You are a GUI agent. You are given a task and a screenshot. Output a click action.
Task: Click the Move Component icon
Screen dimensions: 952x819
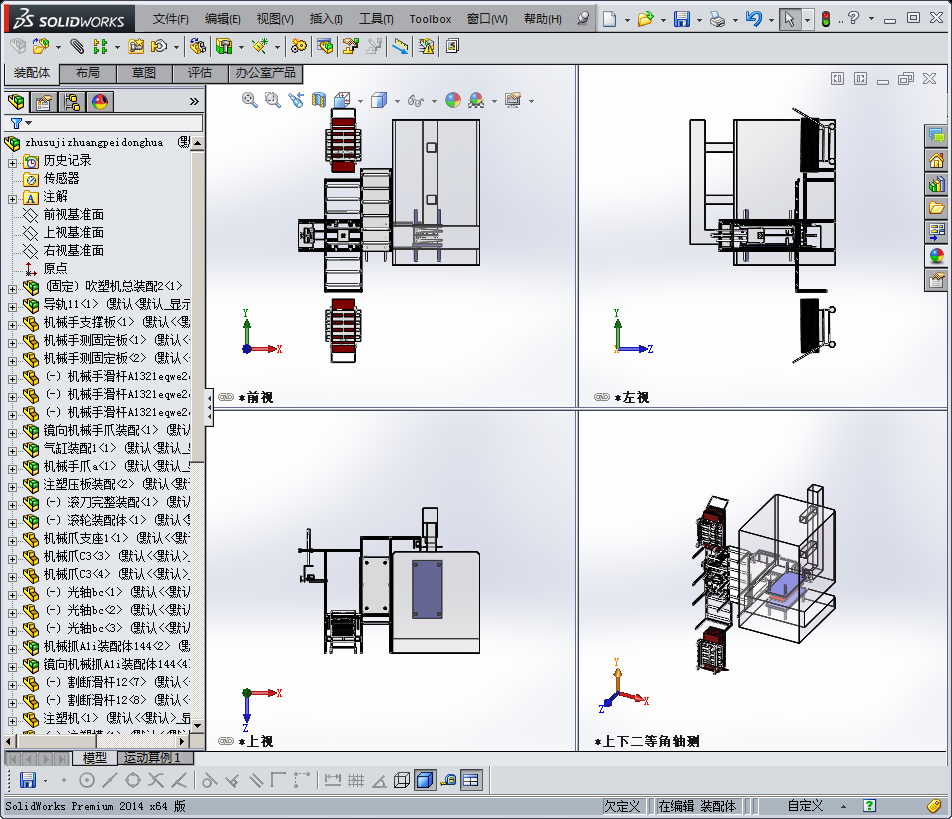[x=159, y=46]
